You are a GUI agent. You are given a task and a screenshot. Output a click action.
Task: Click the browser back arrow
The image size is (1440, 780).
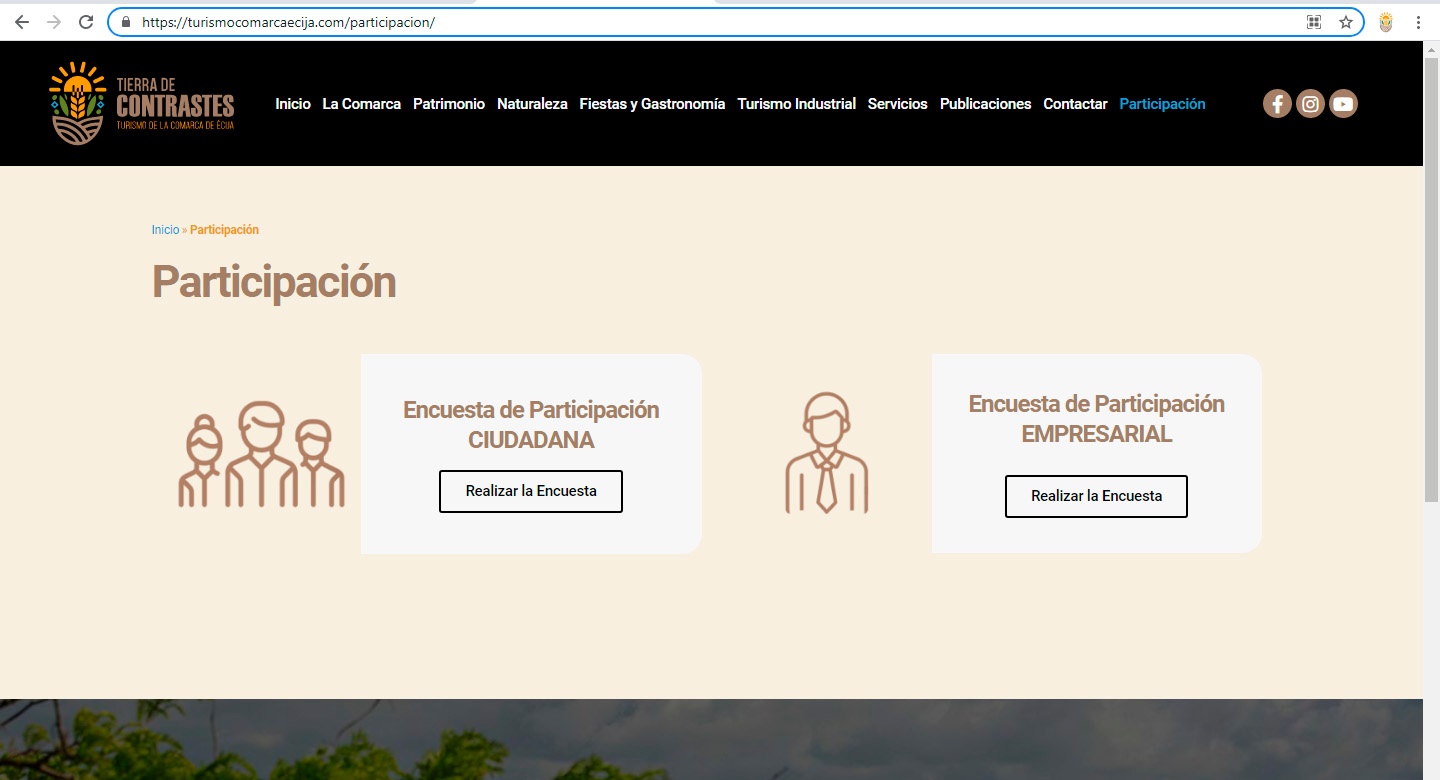pyautogui.click(x=22, y=22)
